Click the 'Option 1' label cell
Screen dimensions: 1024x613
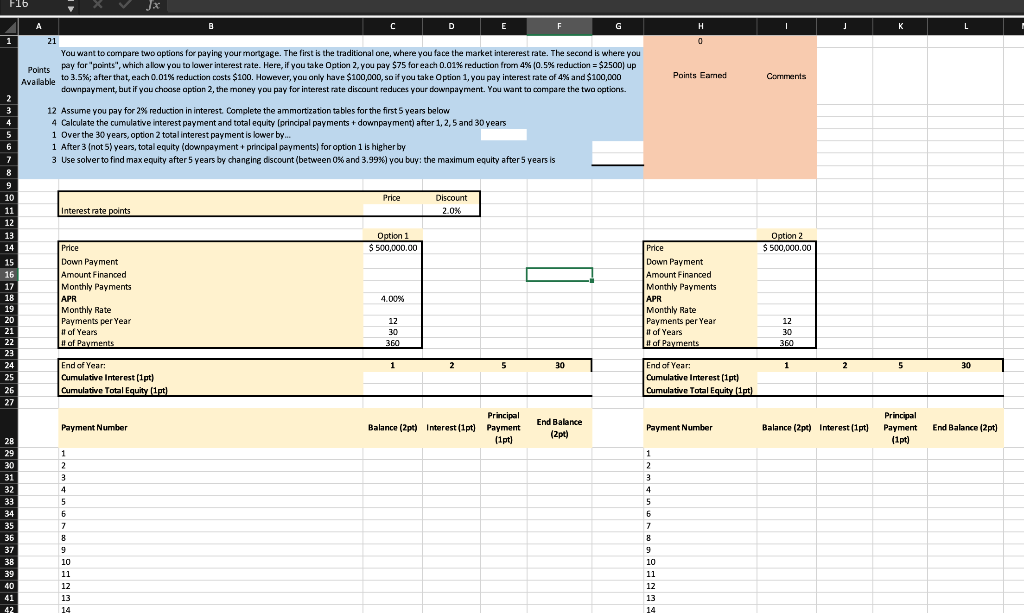coord(392,235)
